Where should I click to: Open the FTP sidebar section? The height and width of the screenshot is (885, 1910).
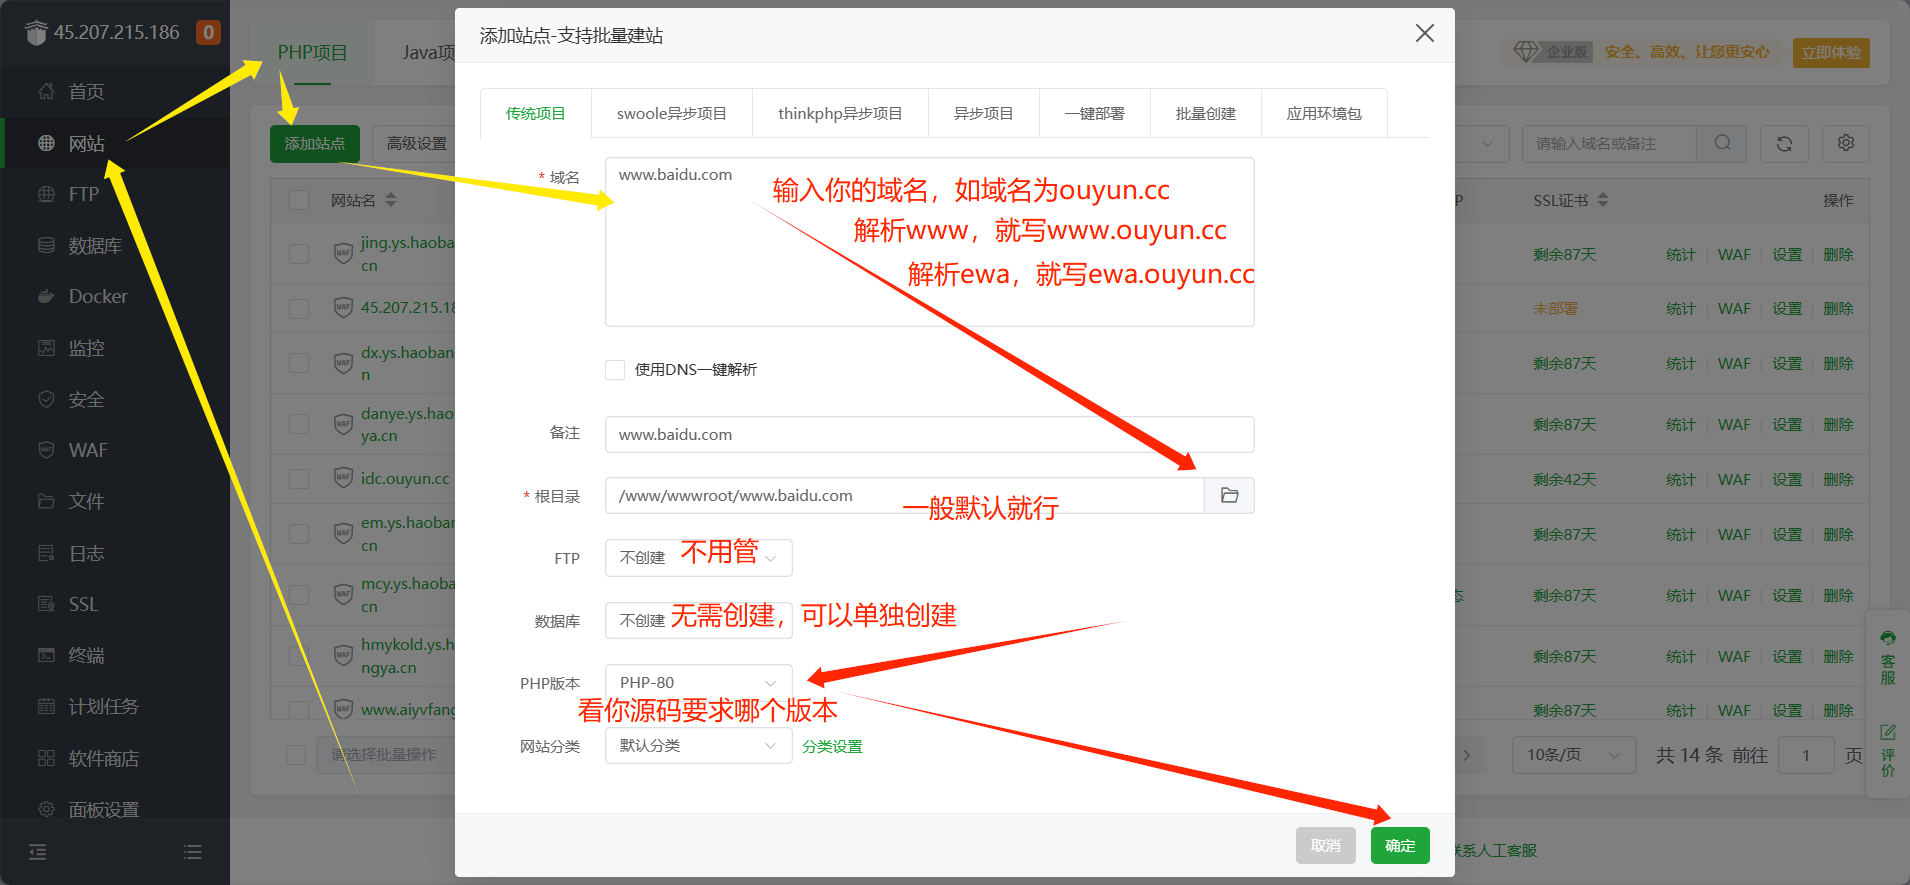point(83,194)
